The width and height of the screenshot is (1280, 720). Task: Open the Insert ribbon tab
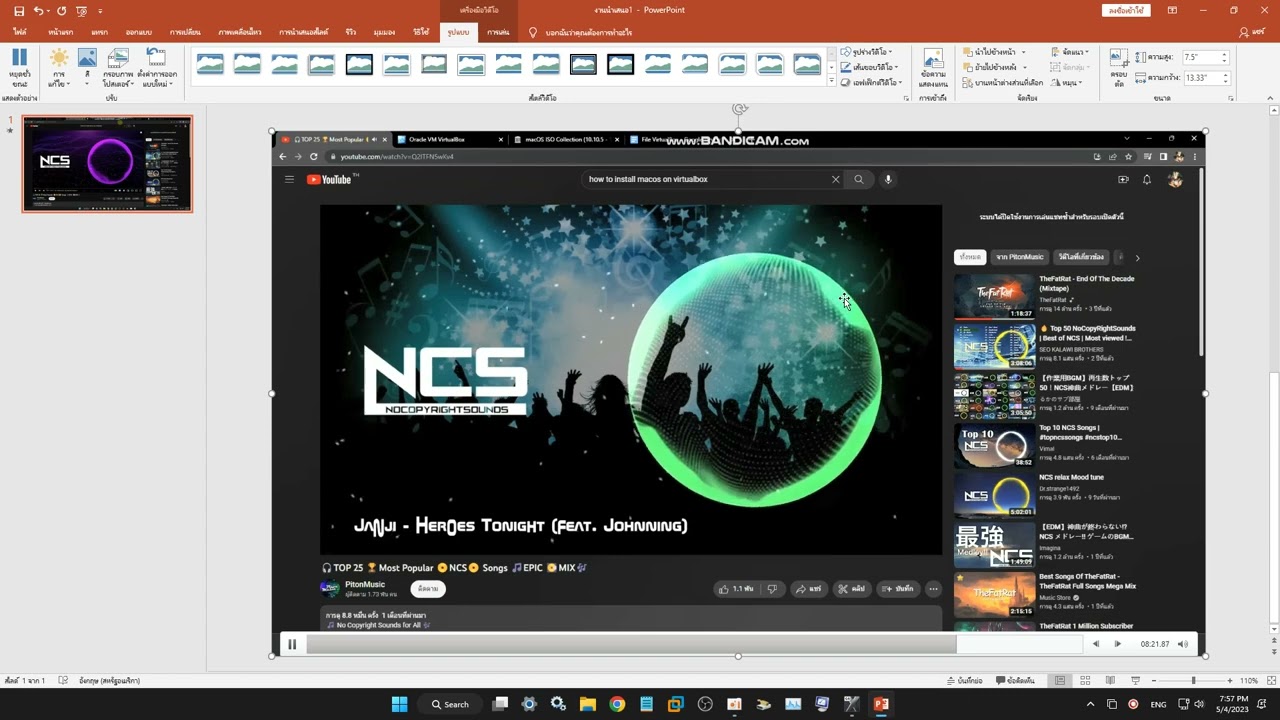point(99,32)
